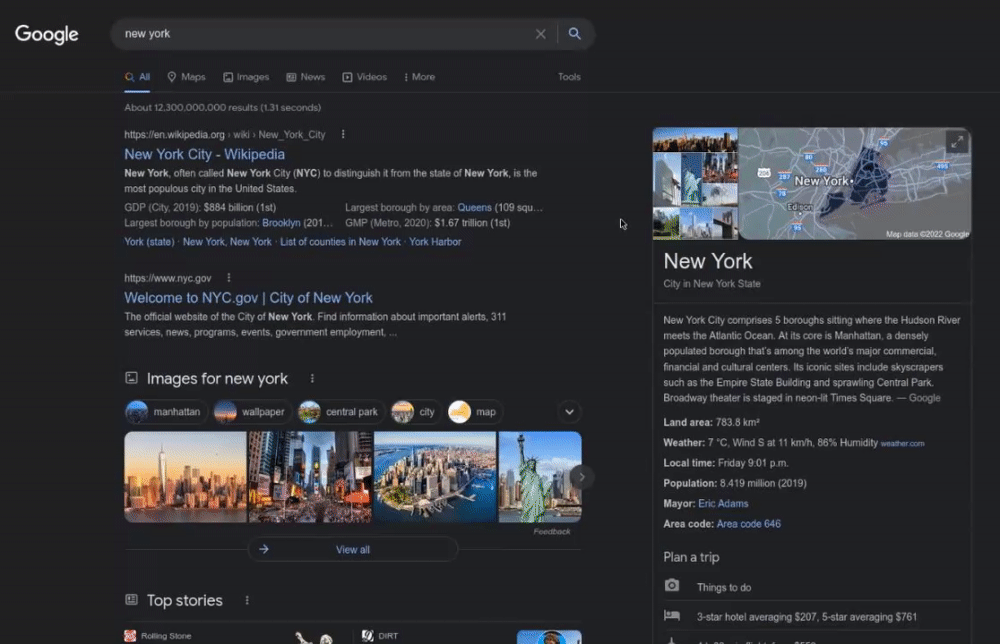Switch to the Maps tab
Image resolution: width=1000 pixels, height=644 pixels.
pyautogui.click(x=186, y=77)
